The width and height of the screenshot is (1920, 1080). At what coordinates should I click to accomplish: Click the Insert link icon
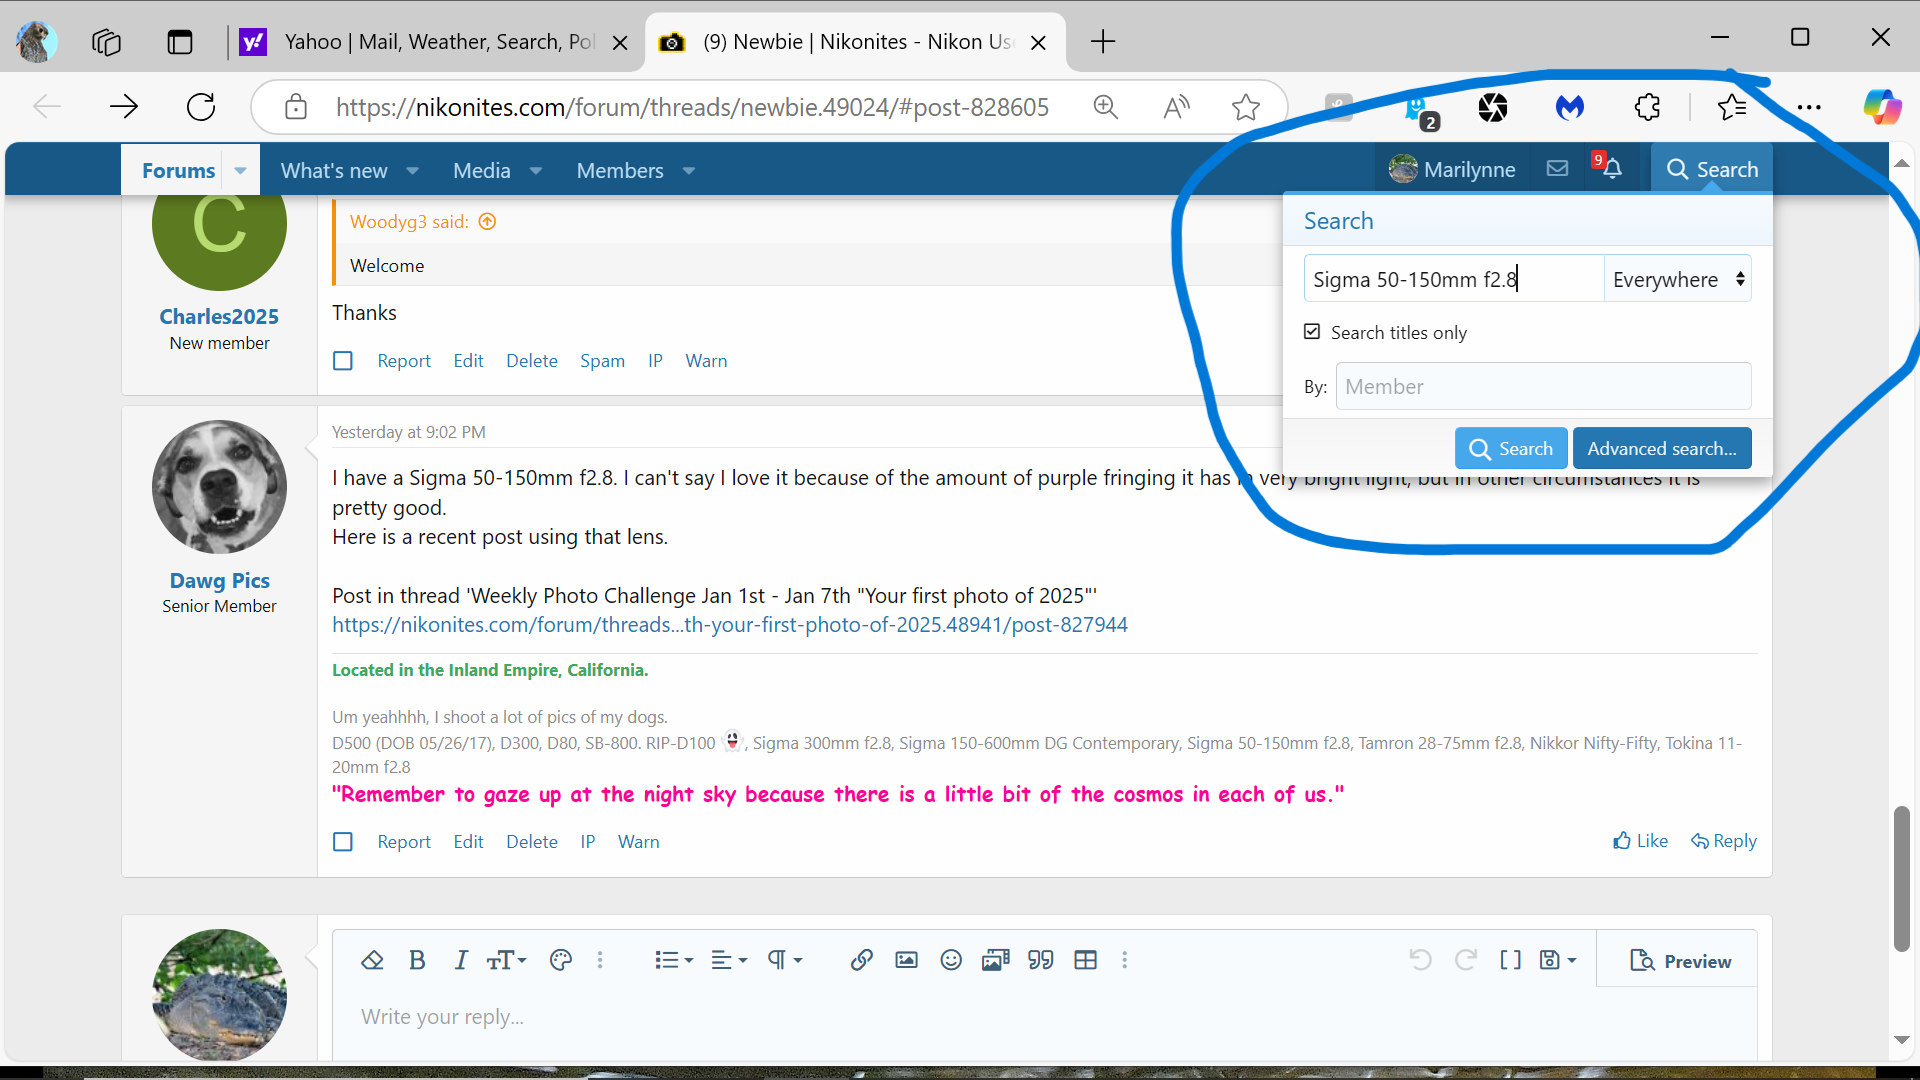[861, 960]
